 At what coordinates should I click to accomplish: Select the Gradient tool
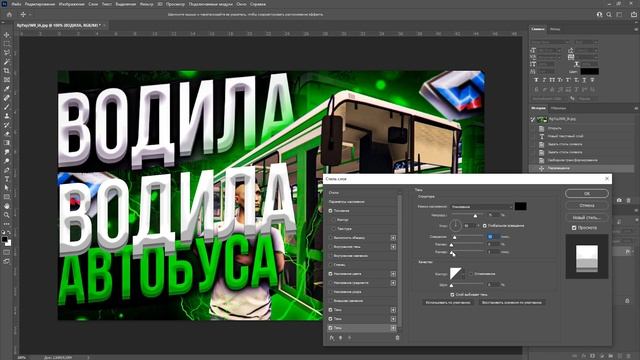click(x=7, y=143)
